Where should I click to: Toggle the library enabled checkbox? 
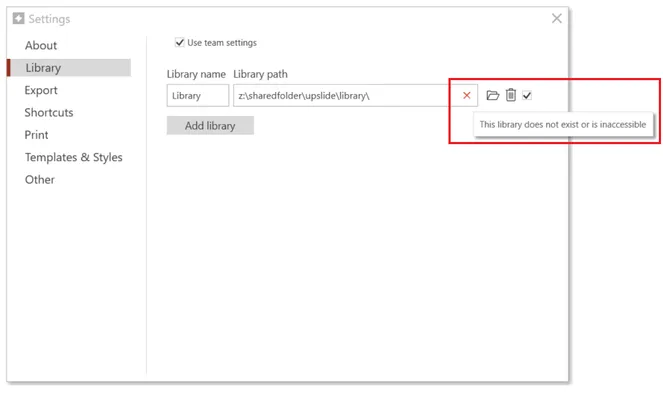click(x=527, y=96)
